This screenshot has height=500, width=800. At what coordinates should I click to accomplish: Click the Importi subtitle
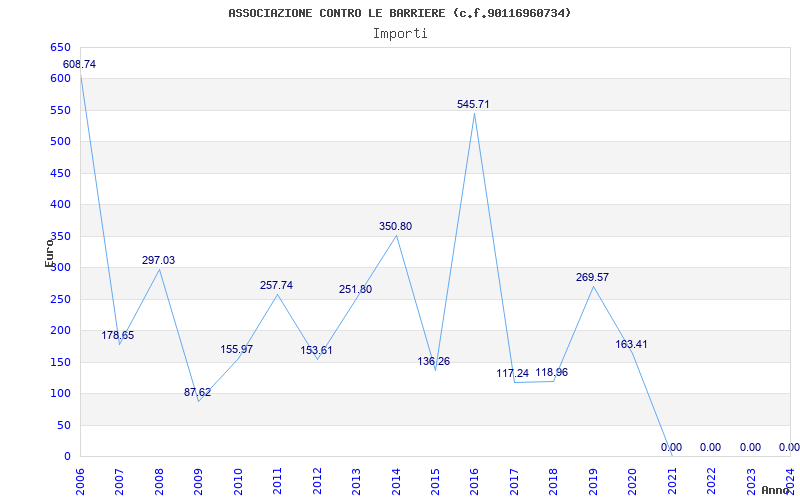point(400,34)
